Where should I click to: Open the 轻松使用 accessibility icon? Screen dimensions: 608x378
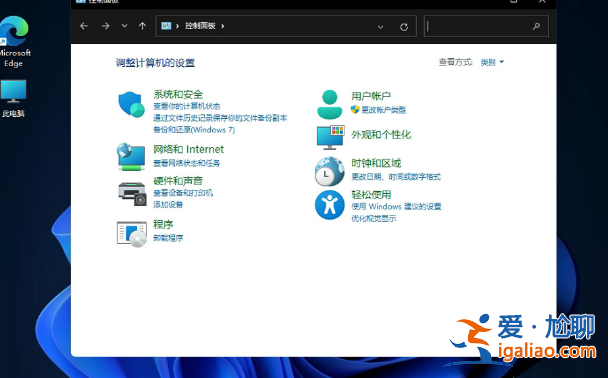330,205
